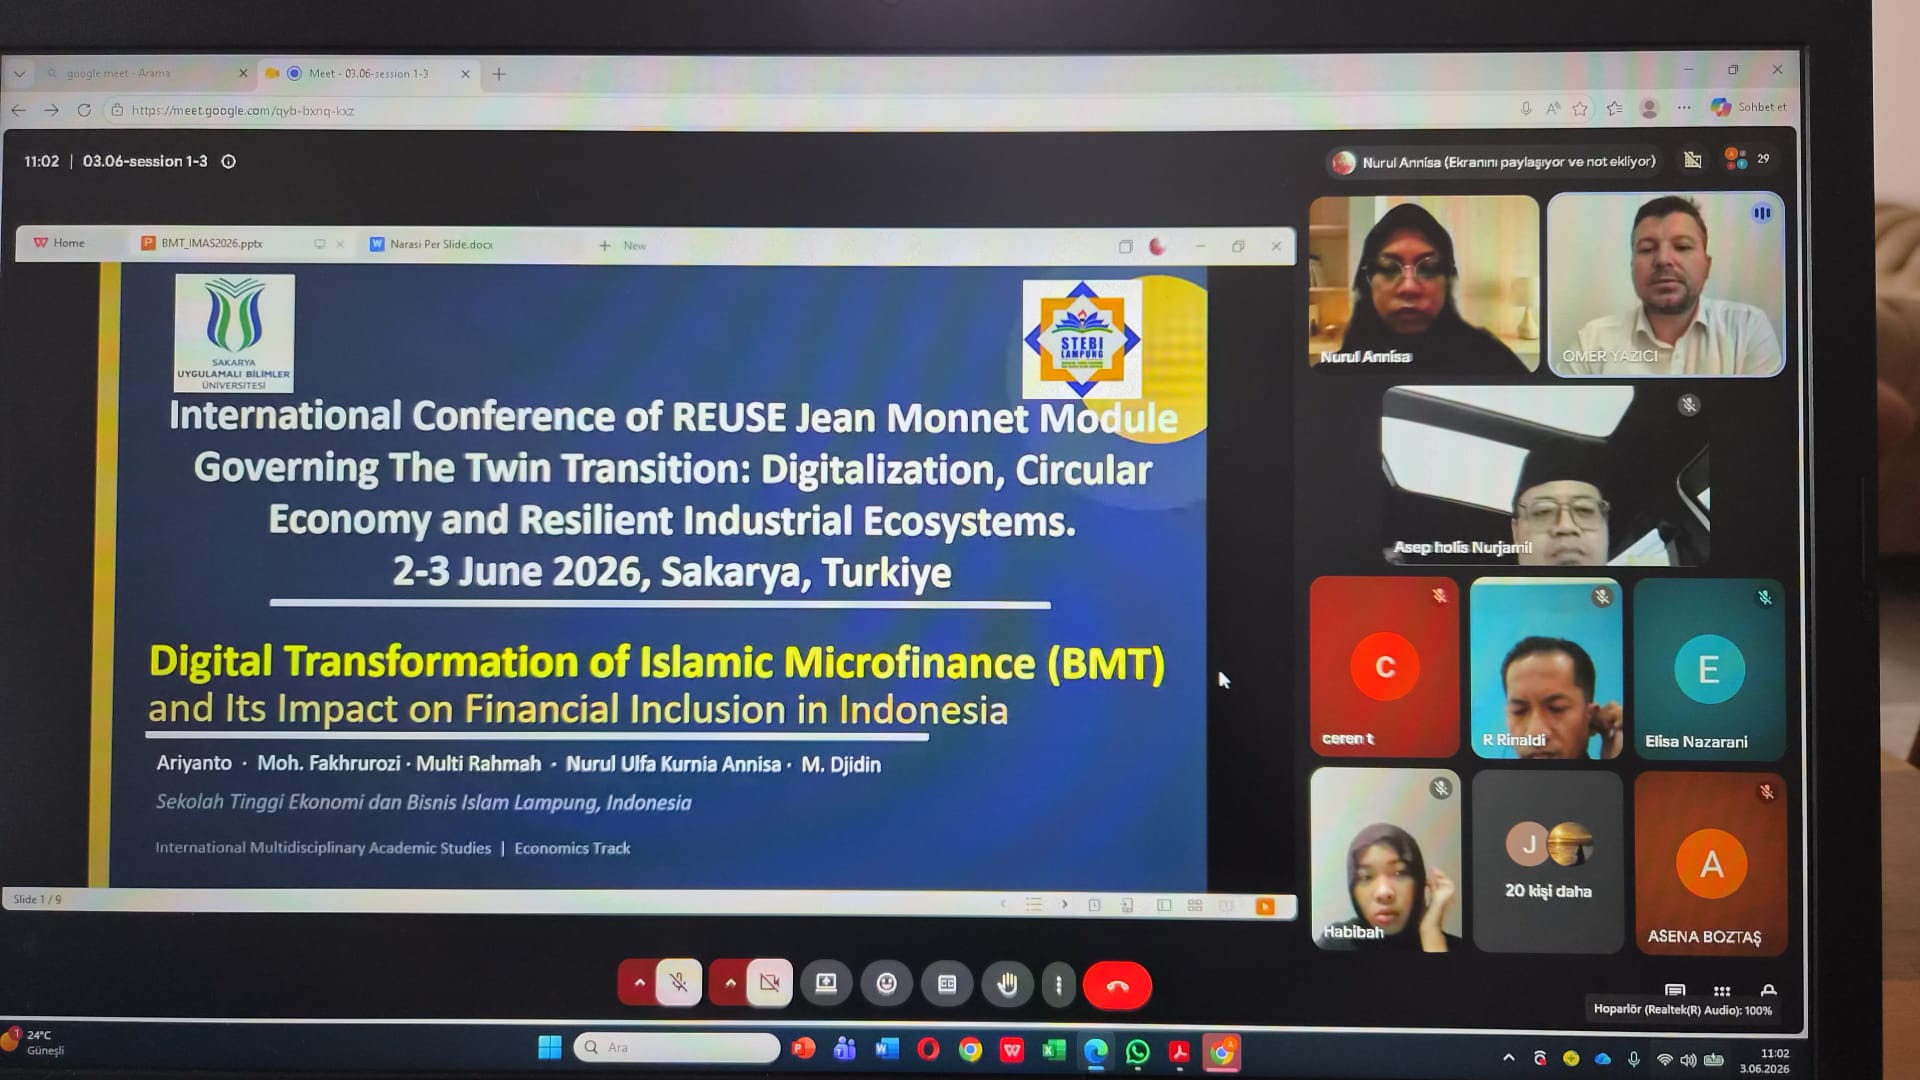Click the taskbar search box 'Ara'
Viewport: 1920px width, 1080px height.
tap(677, 1047)
